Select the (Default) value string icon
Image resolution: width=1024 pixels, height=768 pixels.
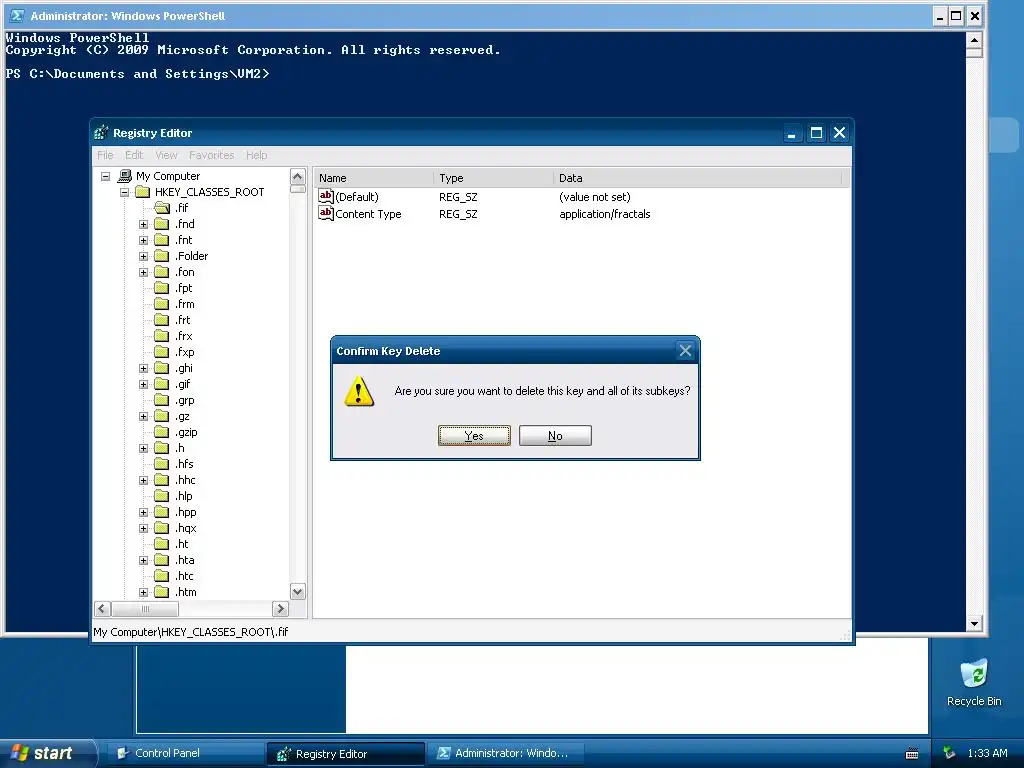(x=326, y=196)
